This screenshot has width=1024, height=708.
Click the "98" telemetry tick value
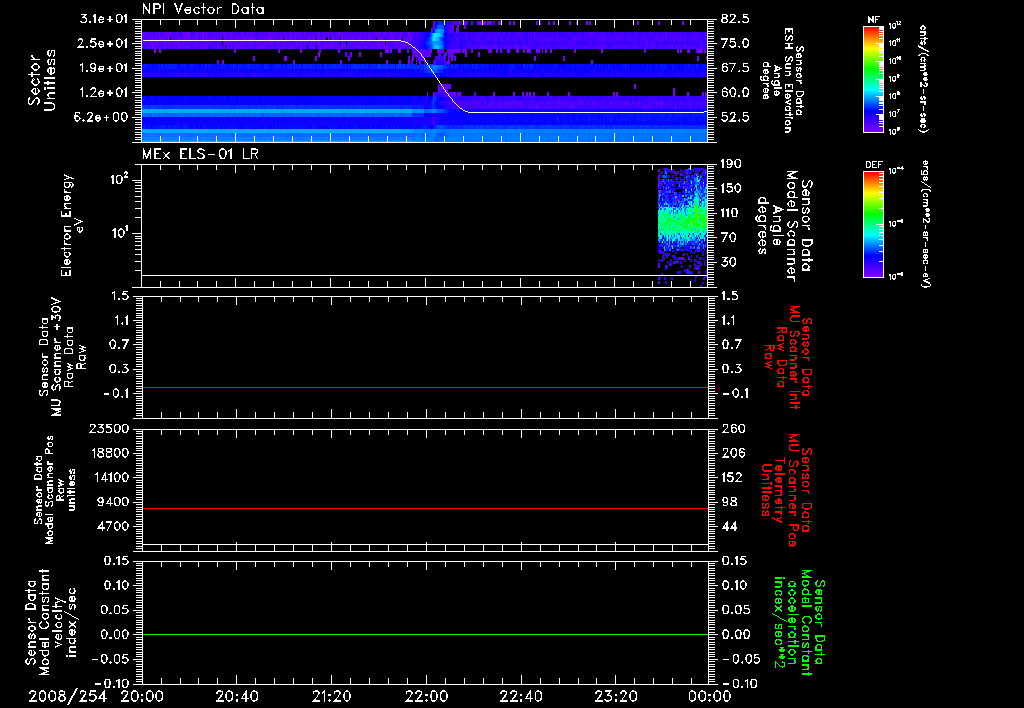coord(728,502)
